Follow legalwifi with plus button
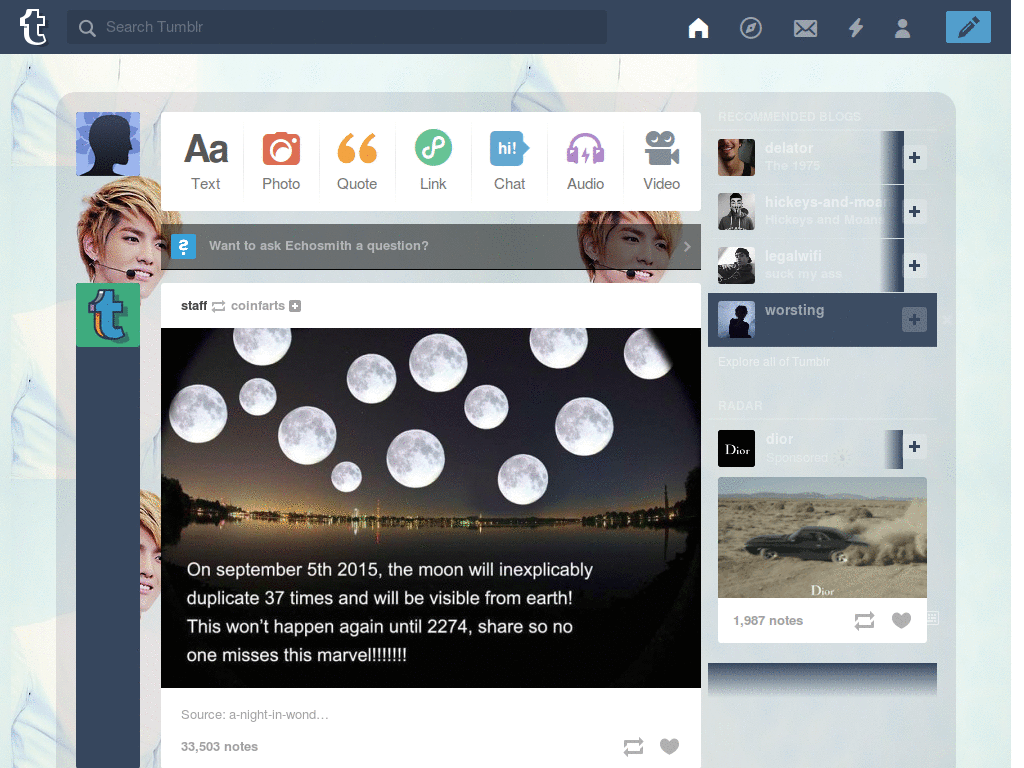The width and height of the screenshot is (1024, 768). point(914,265)
